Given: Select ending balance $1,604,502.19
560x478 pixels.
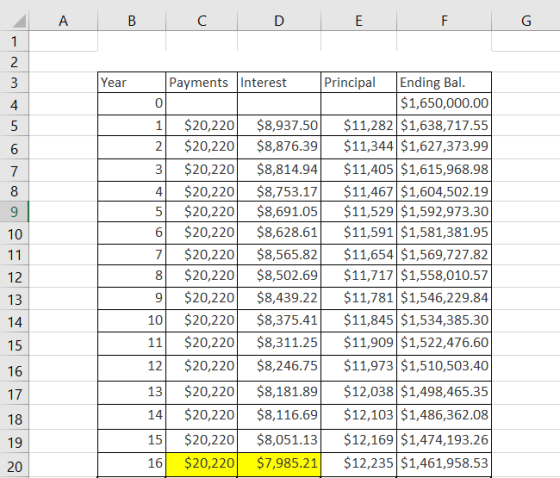Looking at the screenshot, I should [444, 191].
